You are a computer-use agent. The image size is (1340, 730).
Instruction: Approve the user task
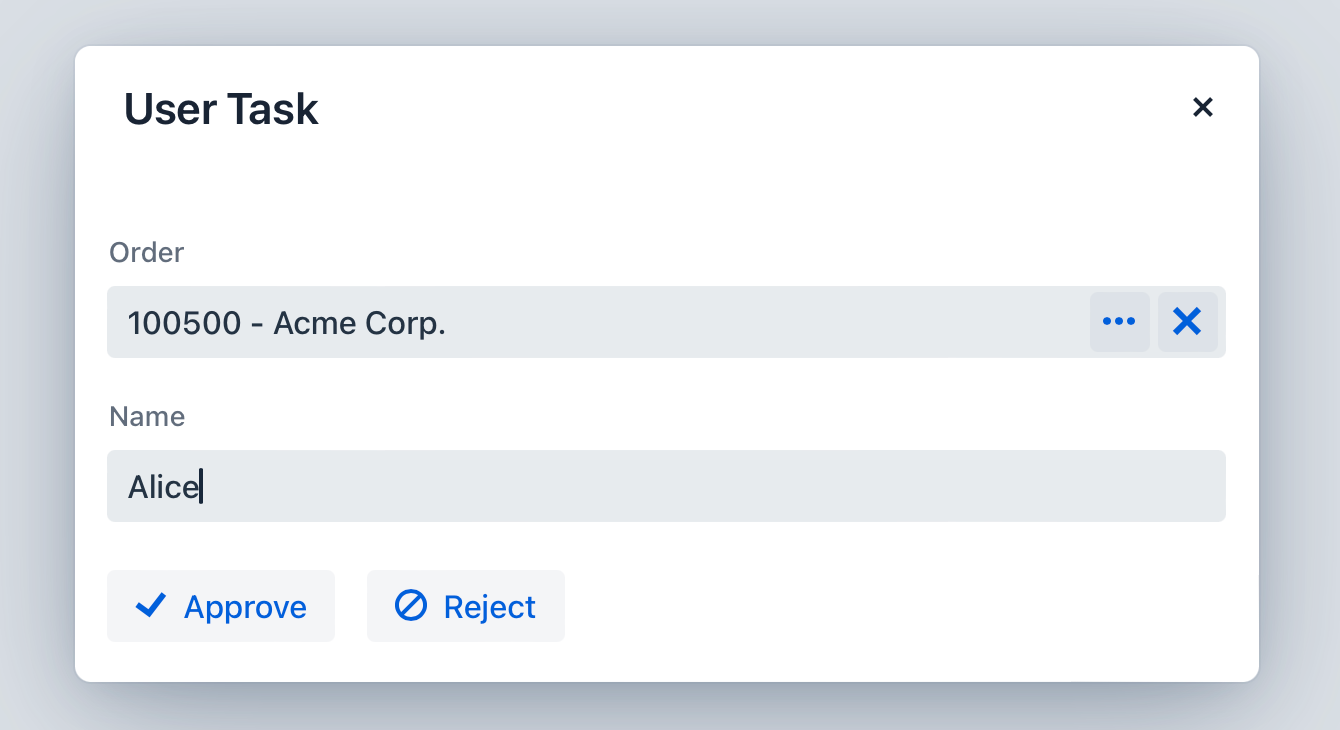pos(221,605)
